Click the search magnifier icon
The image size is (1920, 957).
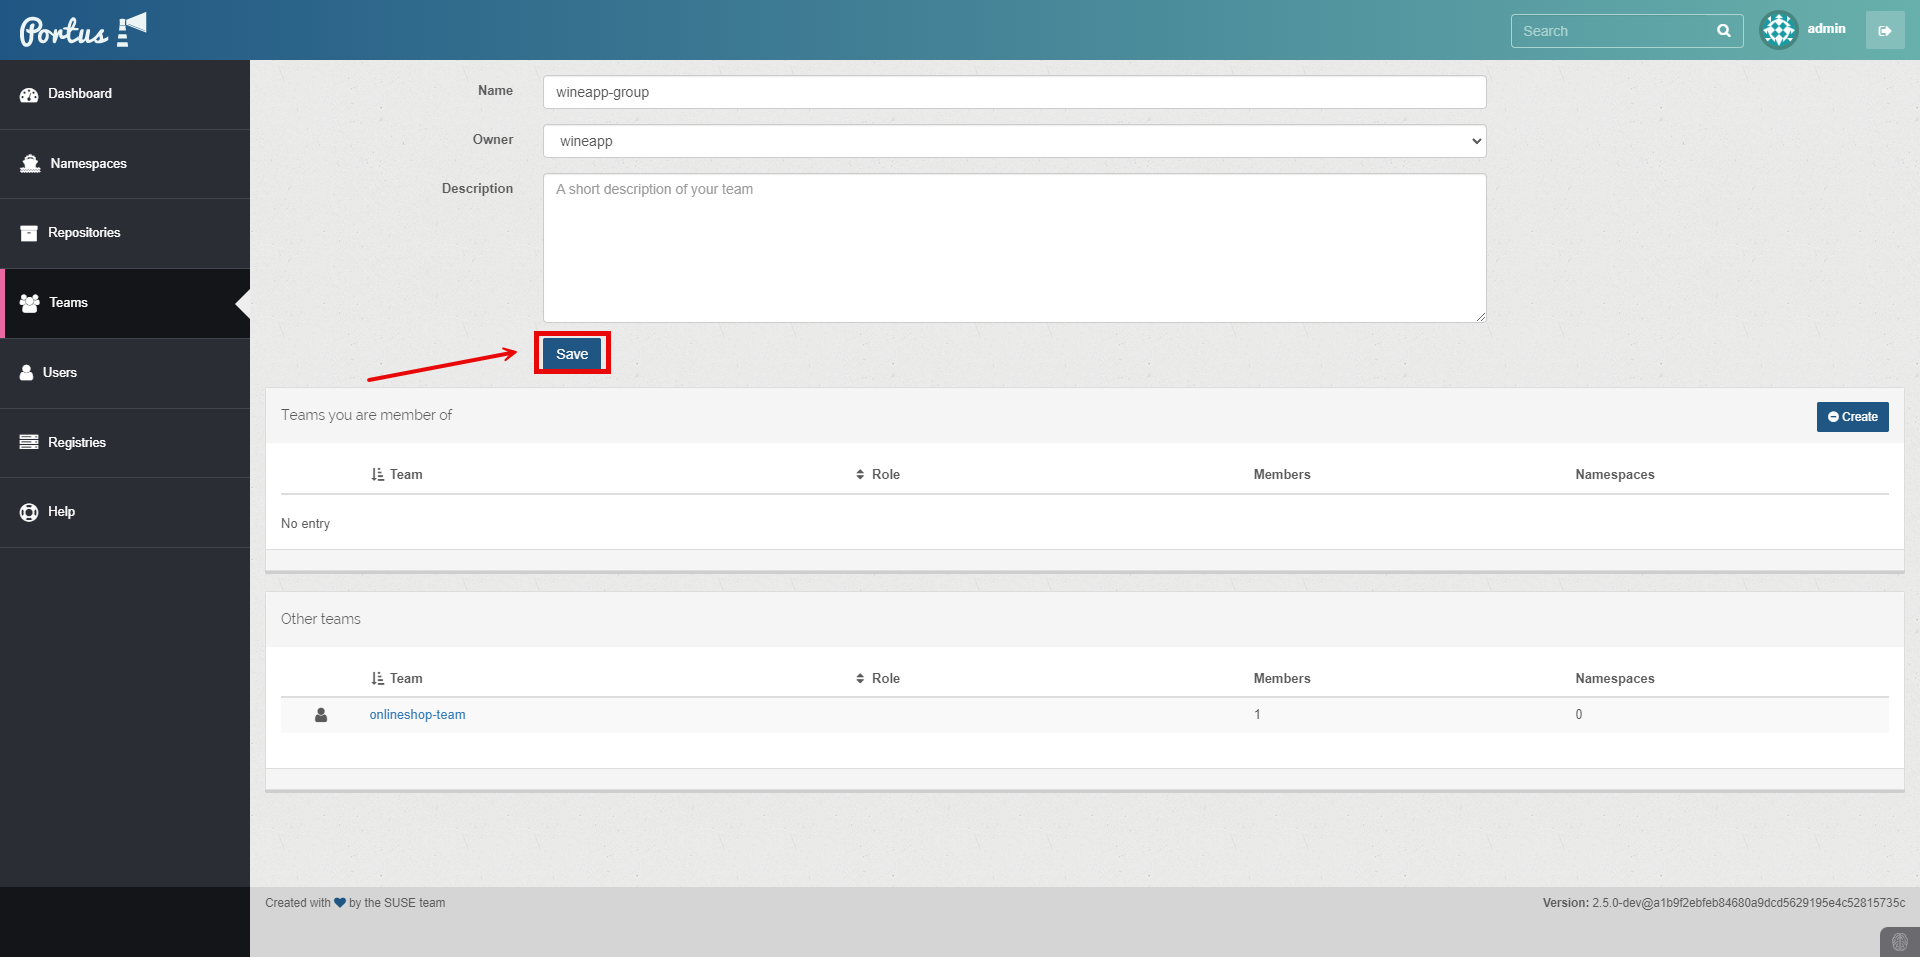click(x=1723, y=31)
